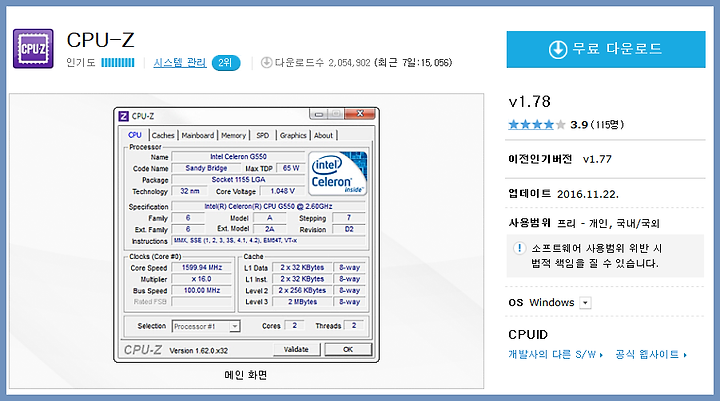Click the Validate button in CPU-Z

[296, 350]
